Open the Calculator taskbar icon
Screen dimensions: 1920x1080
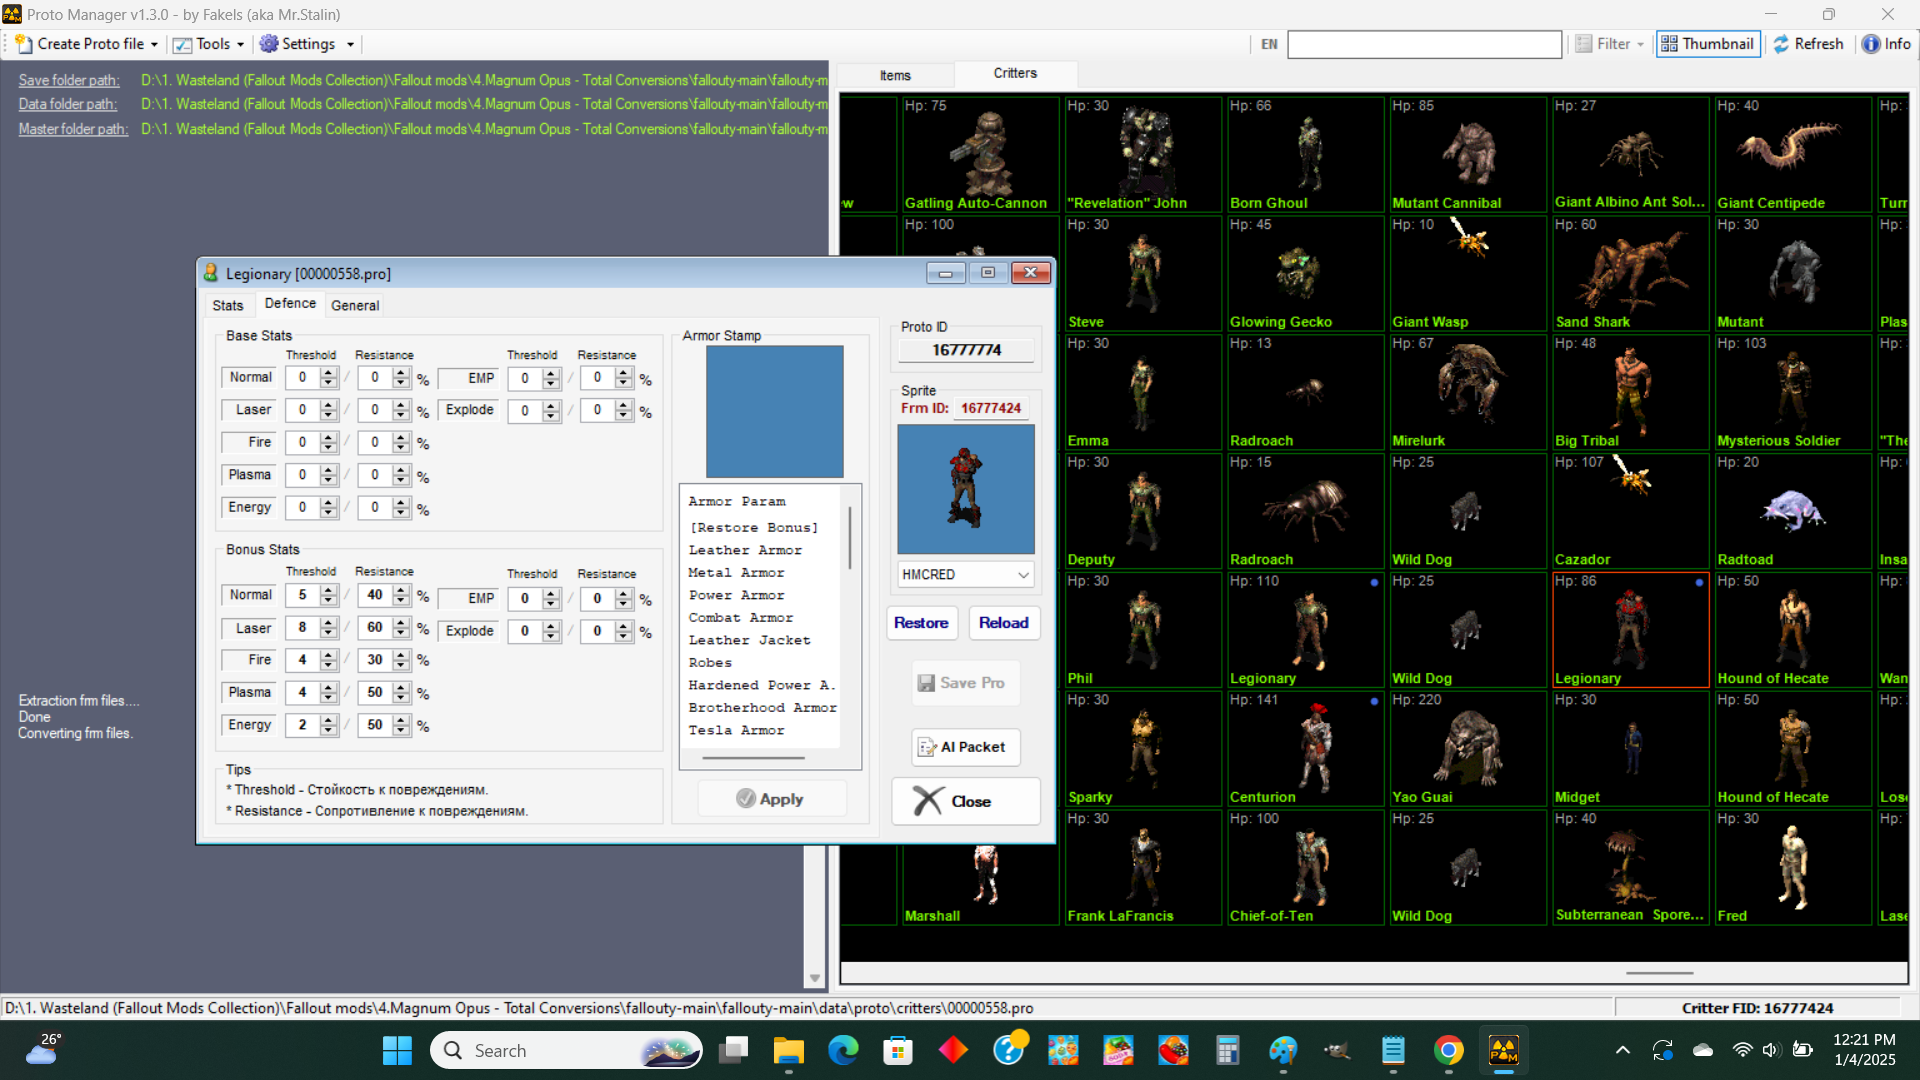coord(1228,1050)
